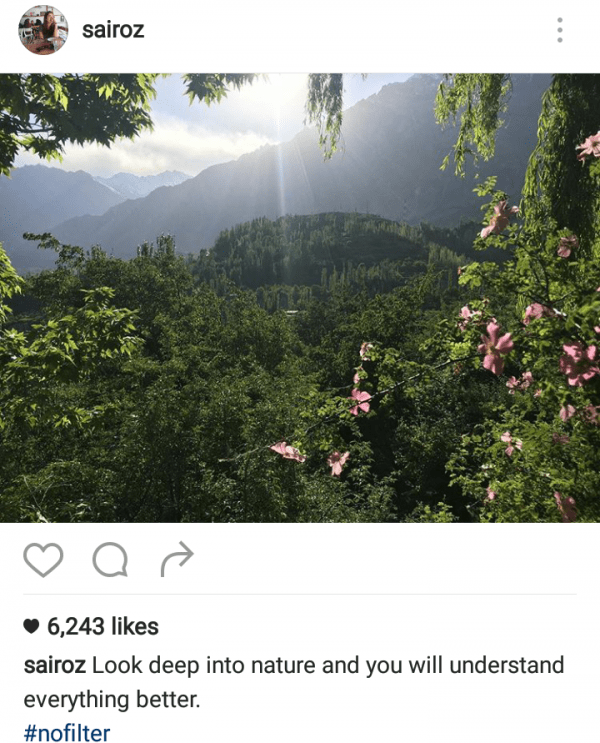Viewport: 600px width, 743px height.
Task: Click the caption words "everything better."
Action: click(x=112, y=699)
